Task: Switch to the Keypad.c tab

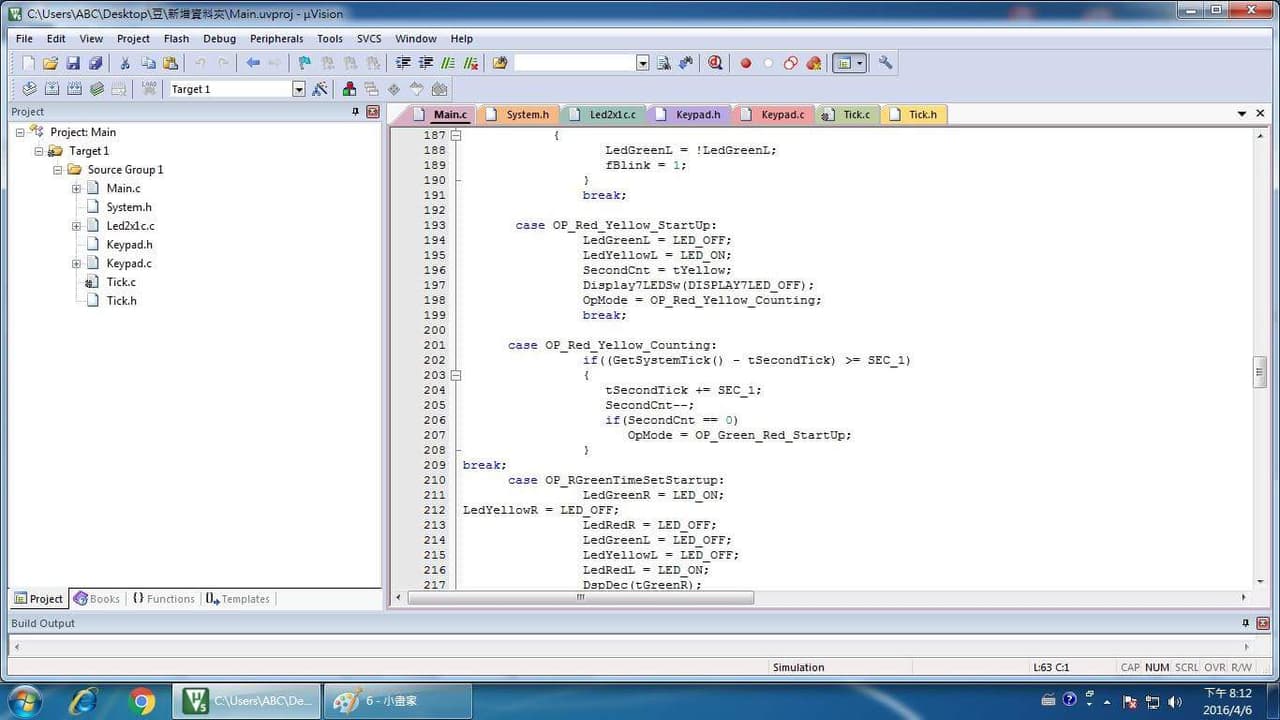Action: [x=774, y=114]
